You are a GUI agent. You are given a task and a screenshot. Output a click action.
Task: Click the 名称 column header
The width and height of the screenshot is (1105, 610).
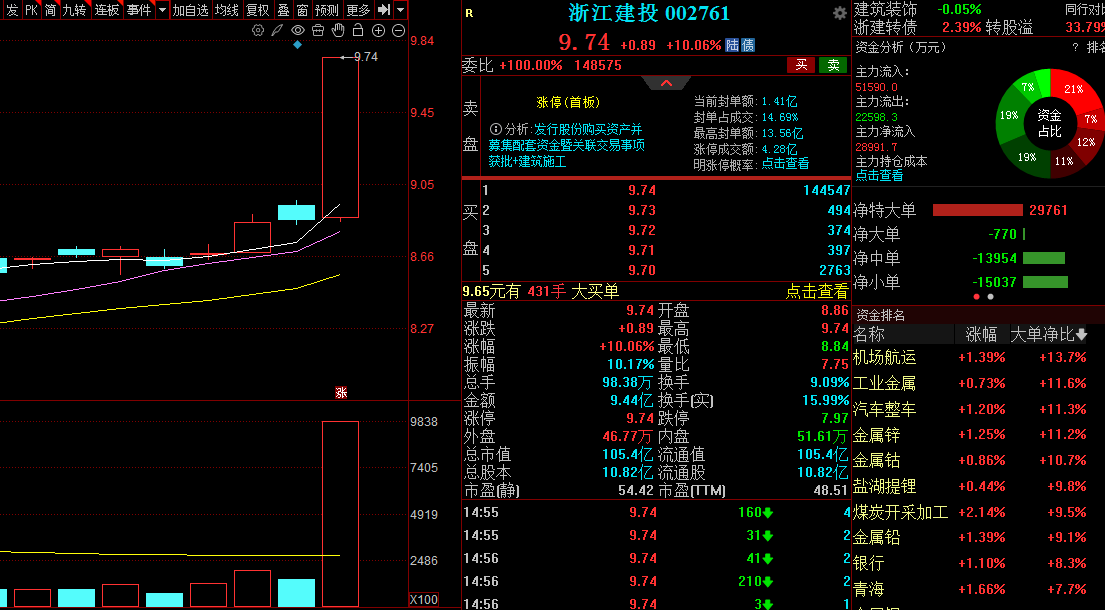pos(869,334)
